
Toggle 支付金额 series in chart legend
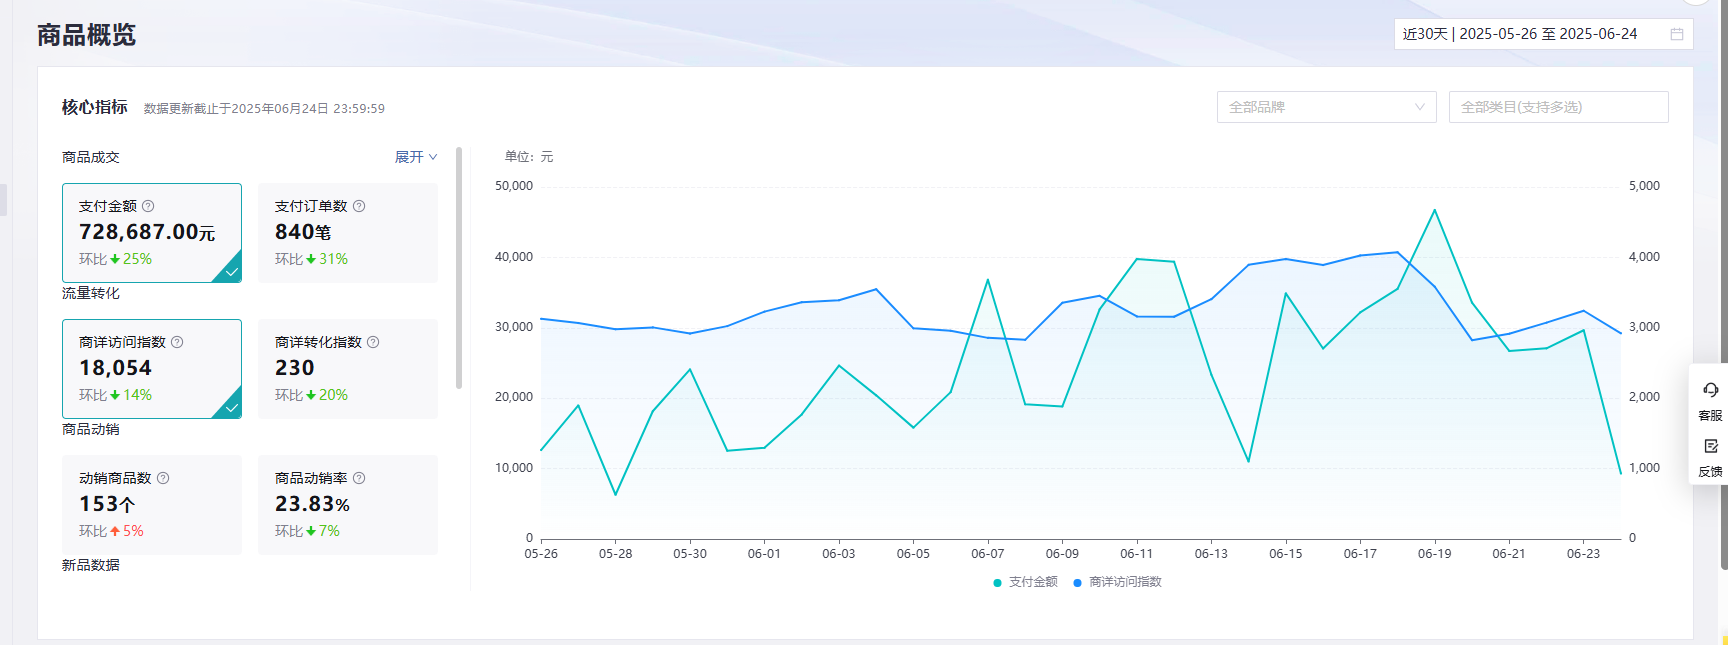point(1025,582)
